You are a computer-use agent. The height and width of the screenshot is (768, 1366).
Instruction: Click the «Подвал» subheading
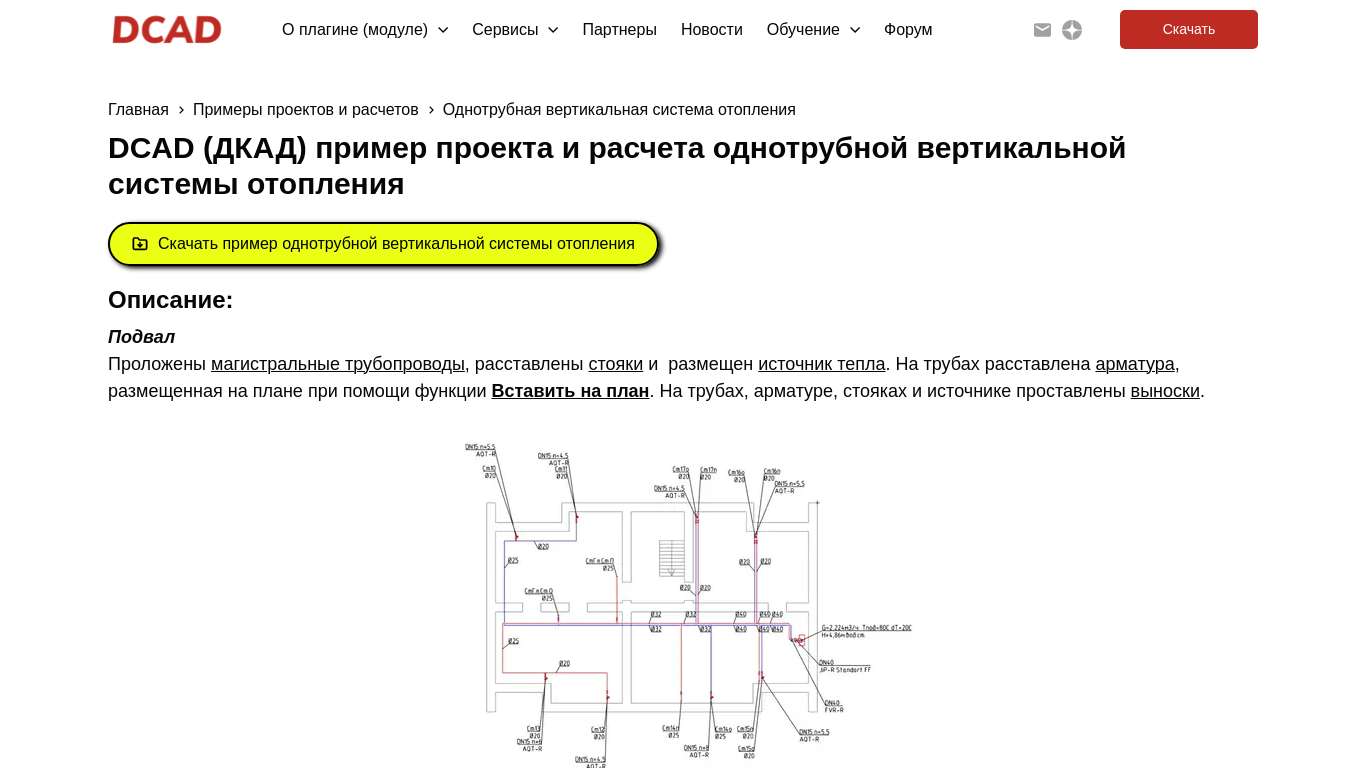pyautogui.click(x=141, y=337)
